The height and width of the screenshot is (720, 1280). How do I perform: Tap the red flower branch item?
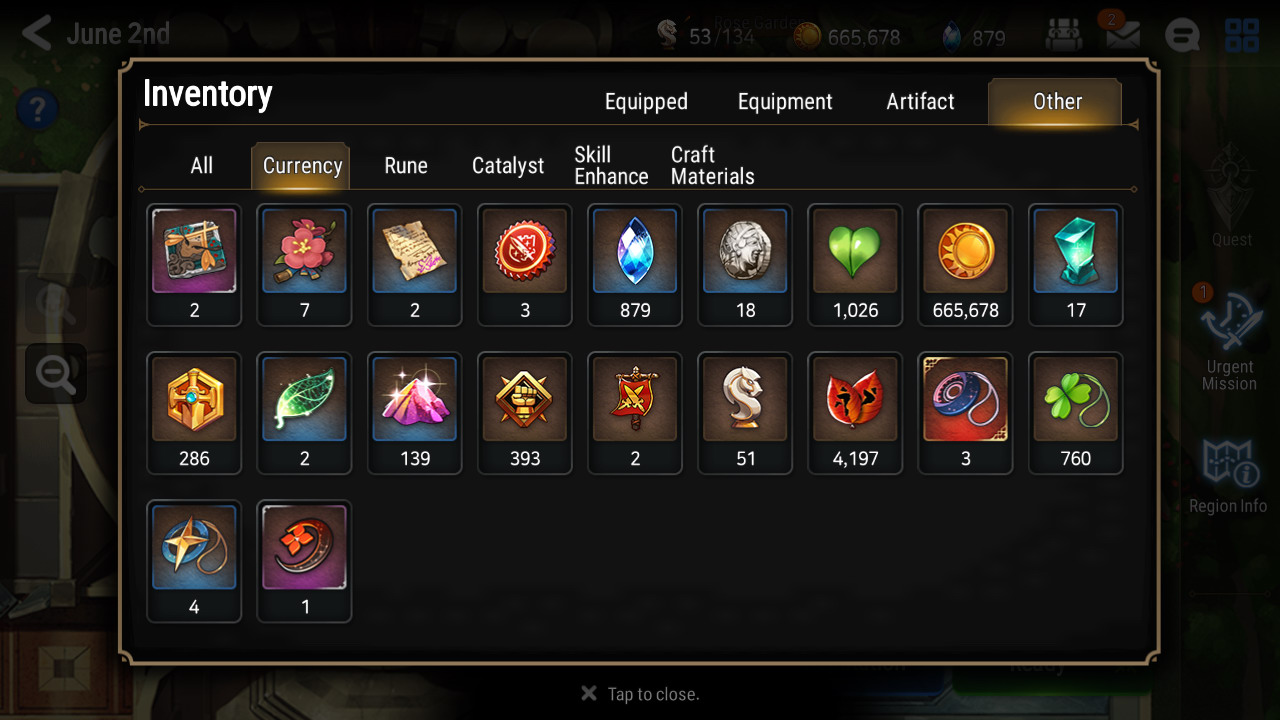[305, 265]
